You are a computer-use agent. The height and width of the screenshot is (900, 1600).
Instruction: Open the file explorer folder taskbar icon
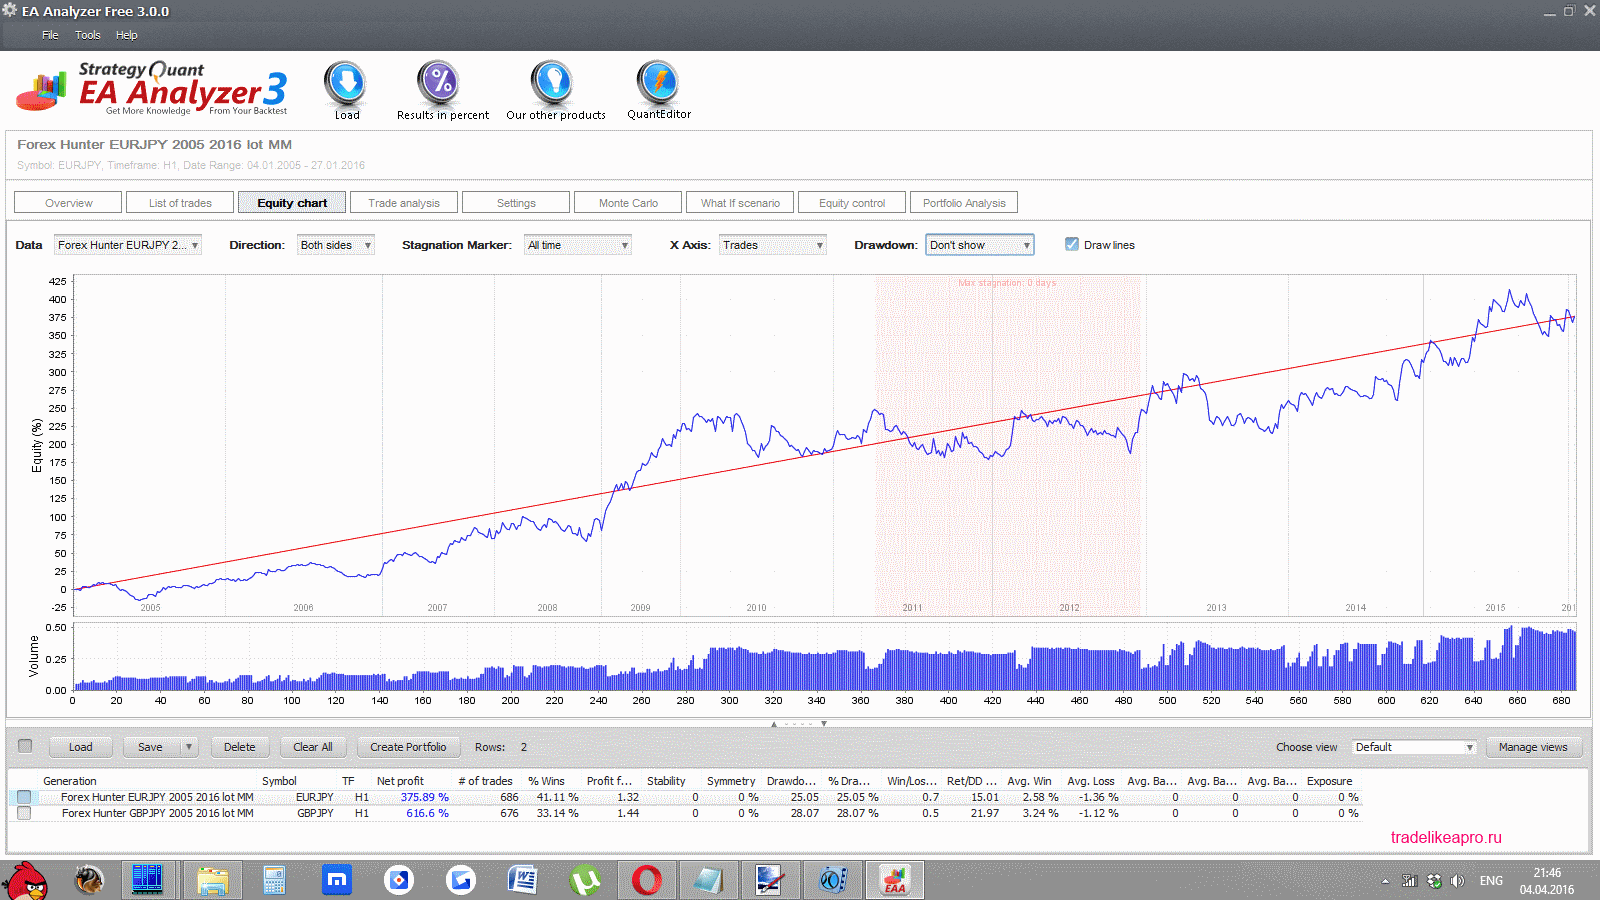coord(212,881)
